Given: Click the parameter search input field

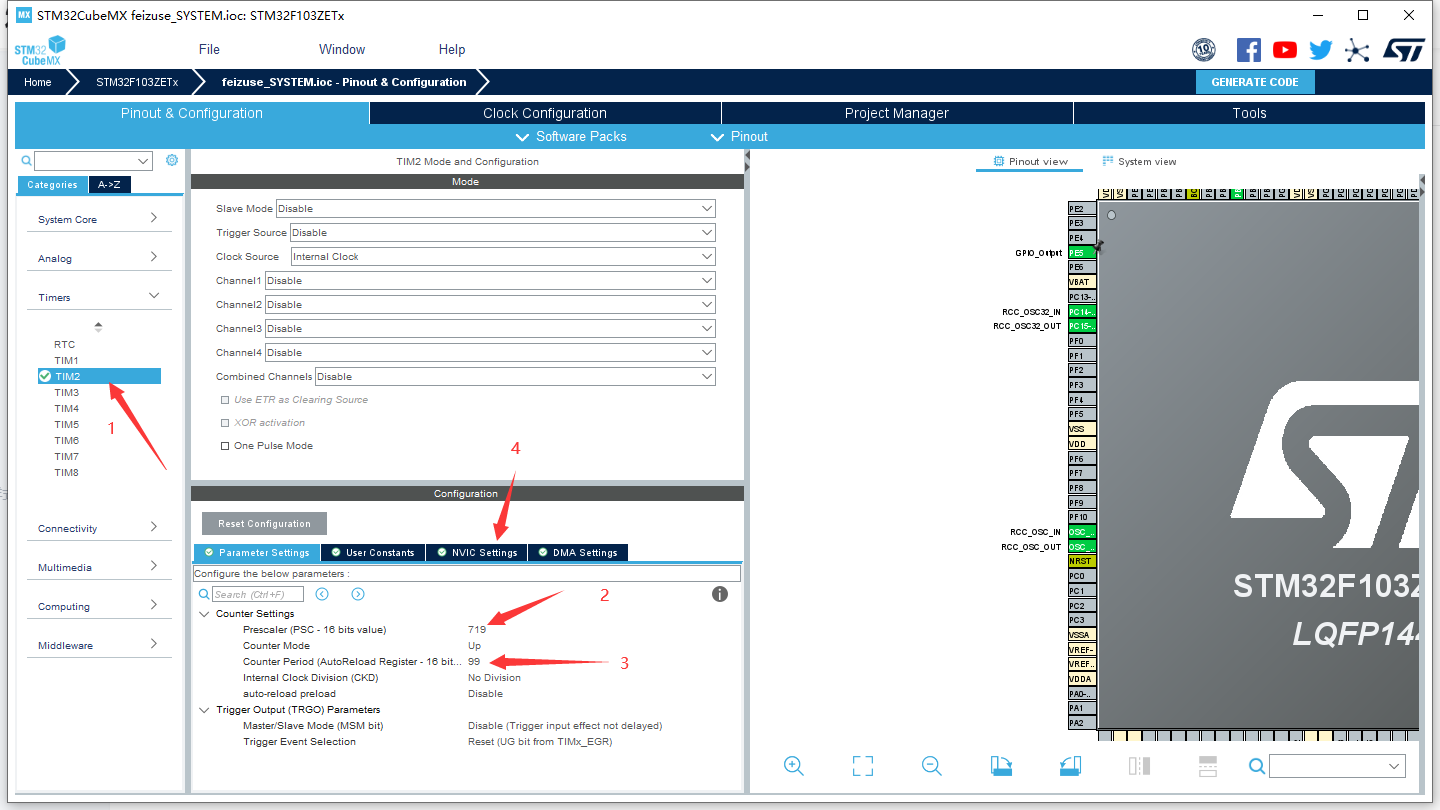Looking at the screenshot, I should [x=257, y=594].
